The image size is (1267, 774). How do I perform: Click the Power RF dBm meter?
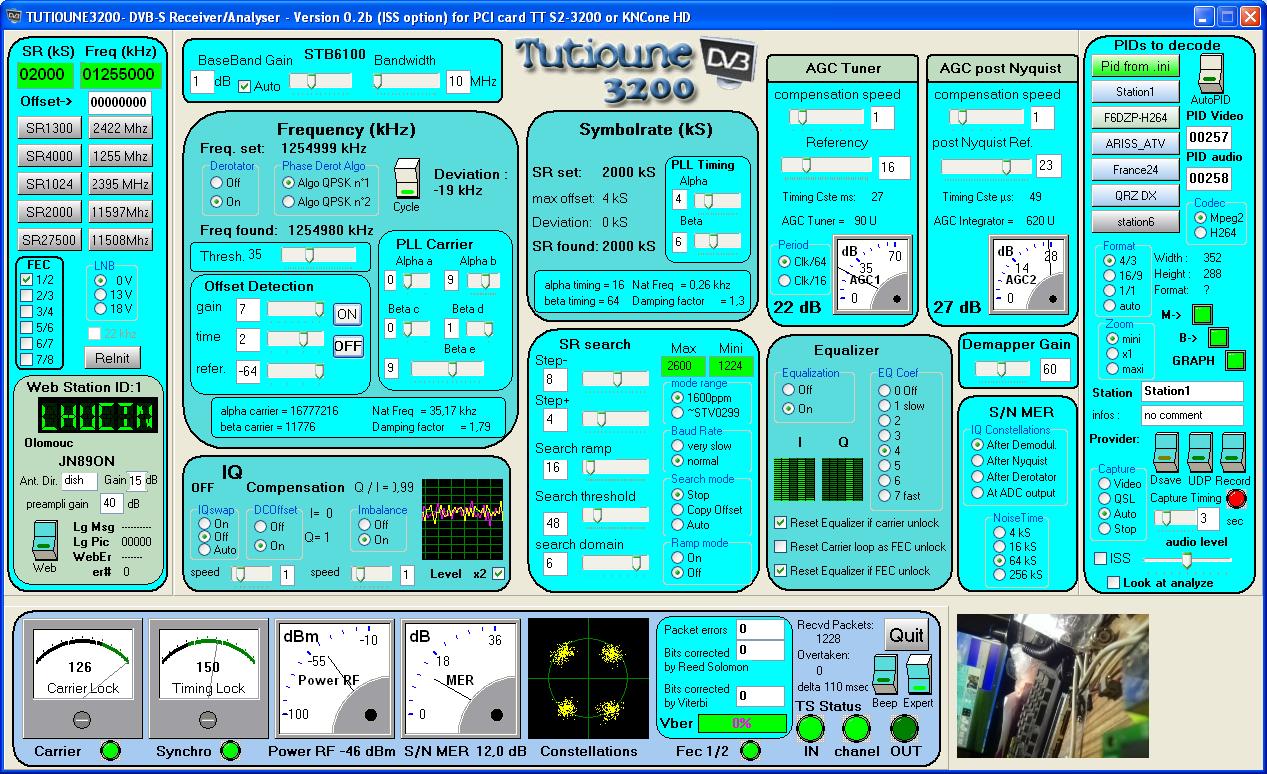(x=335, y=679)
